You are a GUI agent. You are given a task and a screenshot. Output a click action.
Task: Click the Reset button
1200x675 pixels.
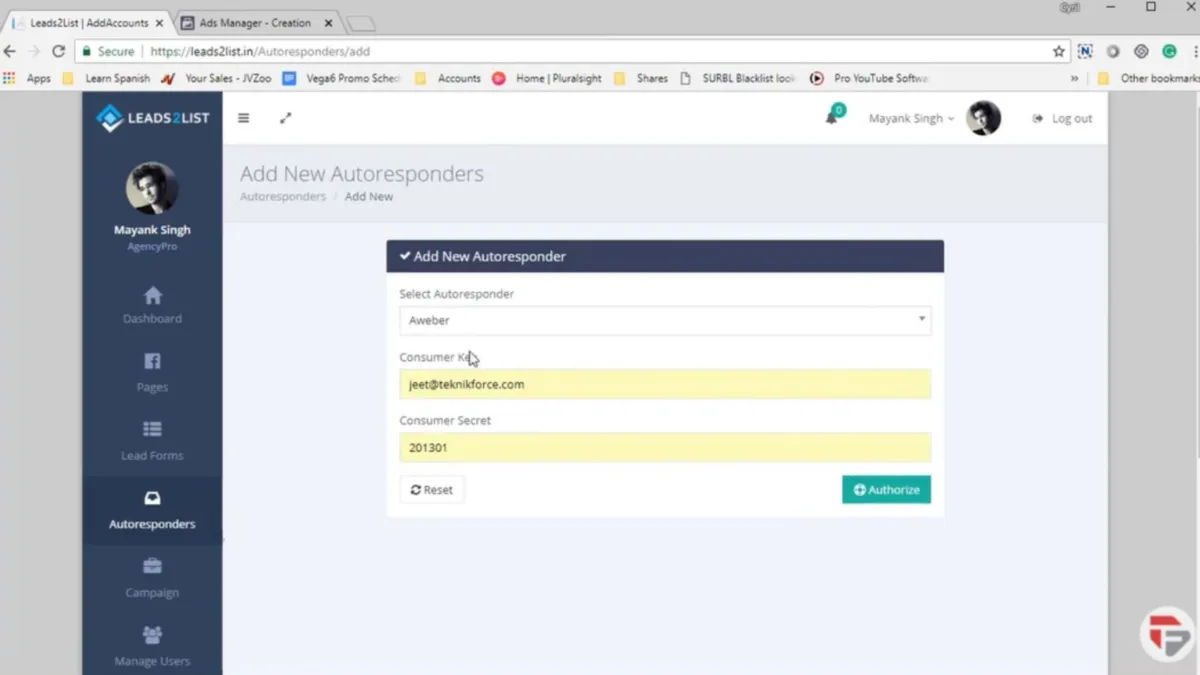(432, 489)
